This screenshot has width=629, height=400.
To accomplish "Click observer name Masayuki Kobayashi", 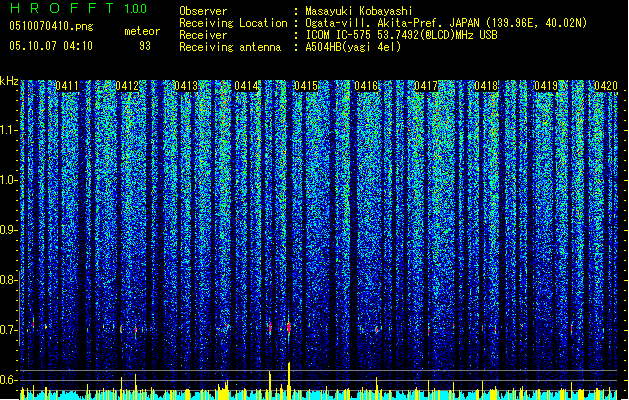I will 359,11.
